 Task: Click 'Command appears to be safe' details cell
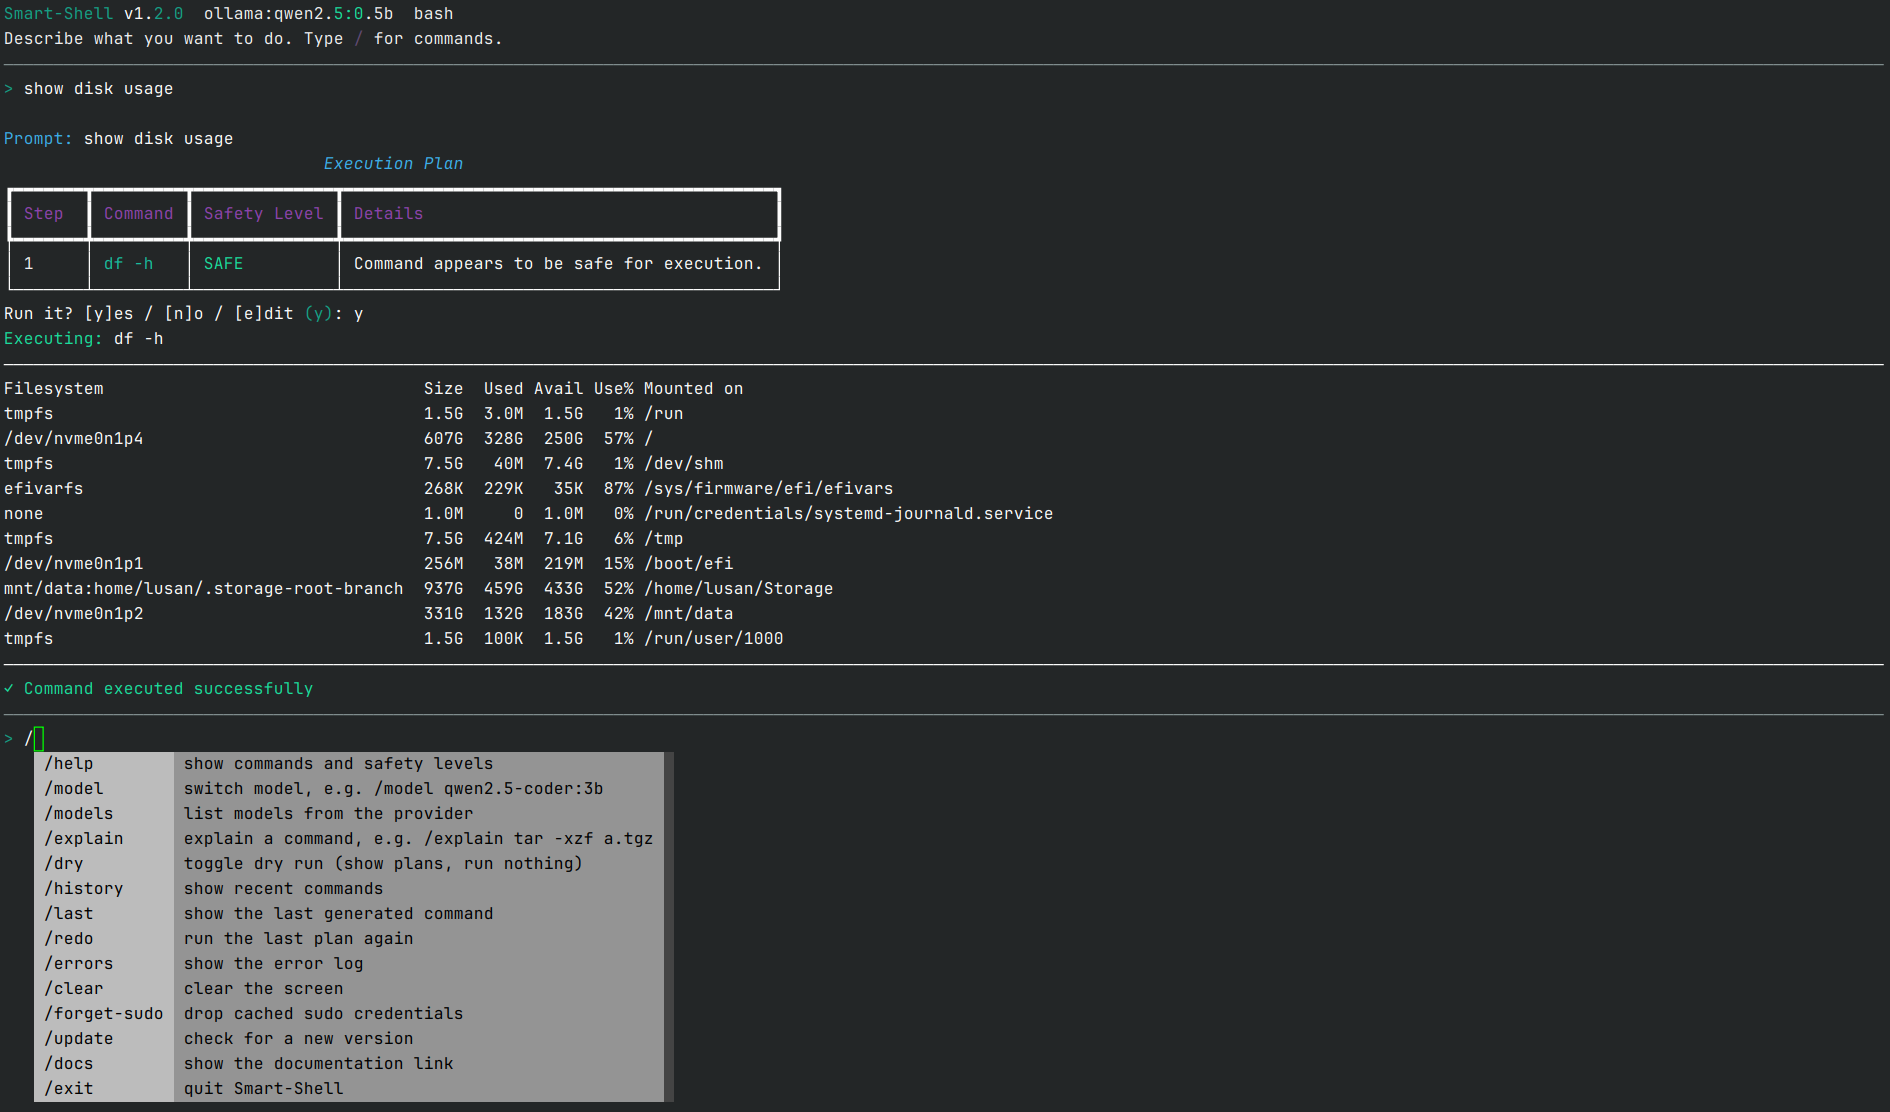pos(558,264)
